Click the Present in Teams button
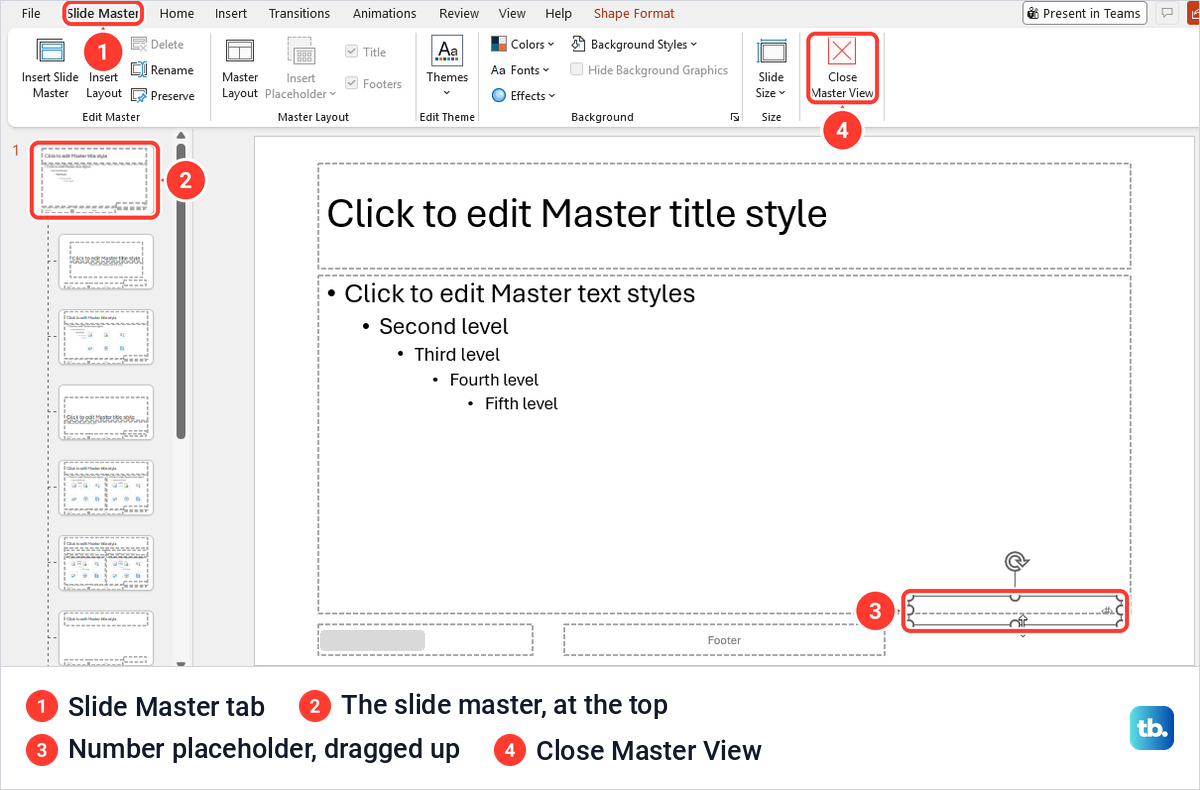1200x790 pixels. tap(1084, 13)
